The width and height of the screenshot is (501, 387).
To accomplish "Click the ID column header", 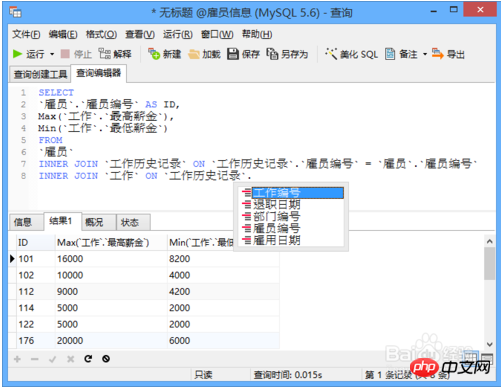I will [x=35, y=243].
